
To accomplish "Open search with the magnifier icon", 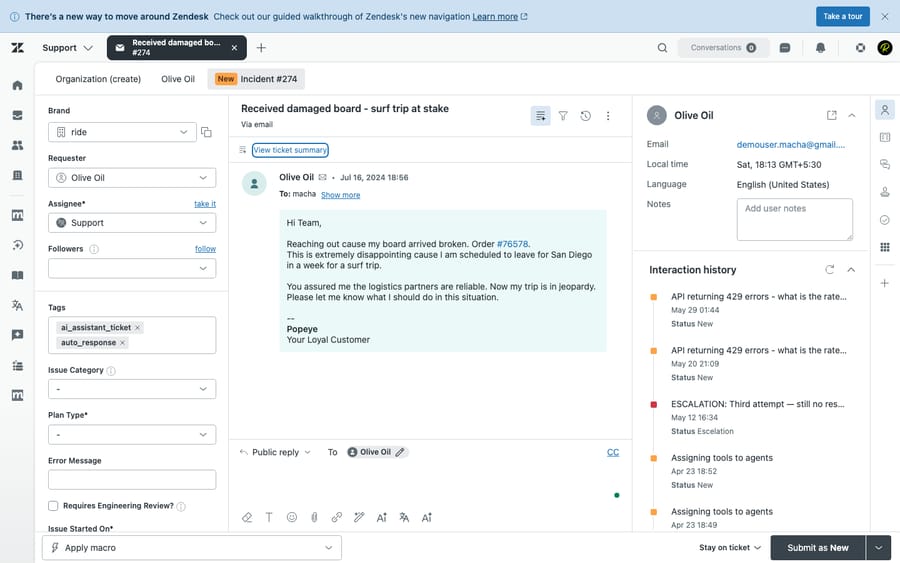I will click(x=662, y=48).
